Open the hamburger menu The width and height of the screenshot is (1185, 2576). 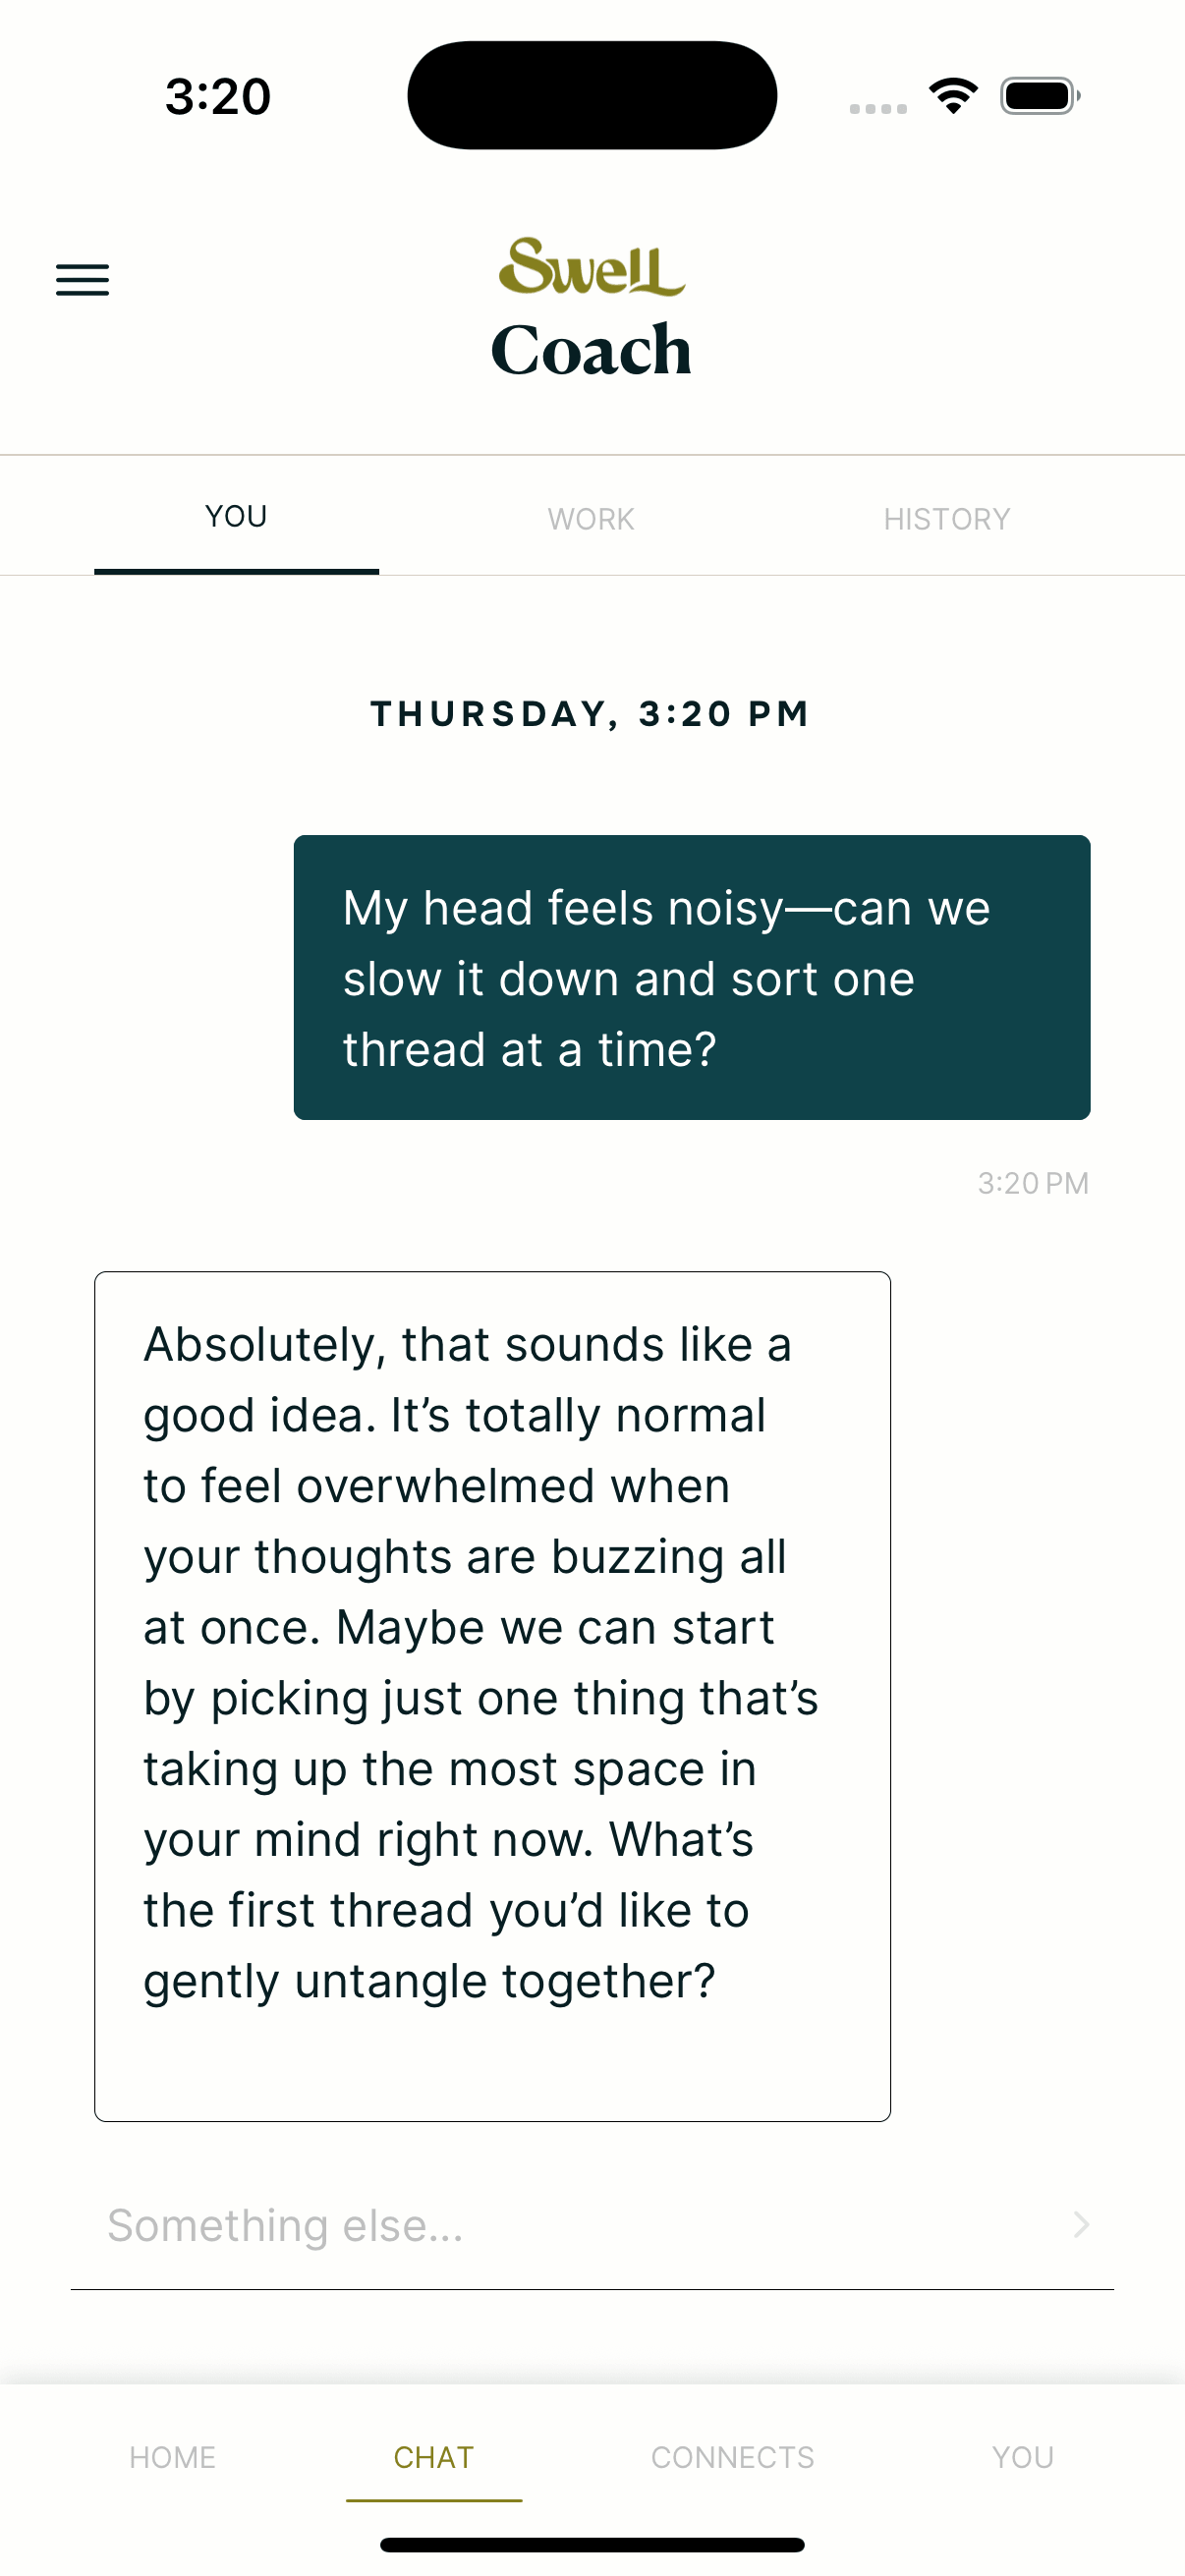[x=82, y=280]
